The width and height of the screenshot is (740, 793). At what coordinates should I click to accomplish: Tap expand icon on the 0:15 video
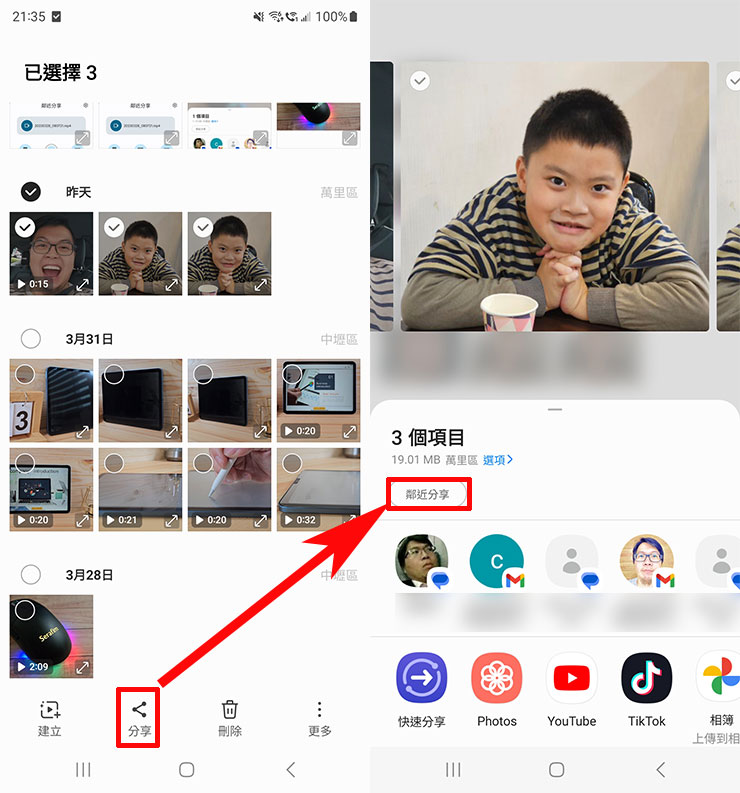point(82,285)
